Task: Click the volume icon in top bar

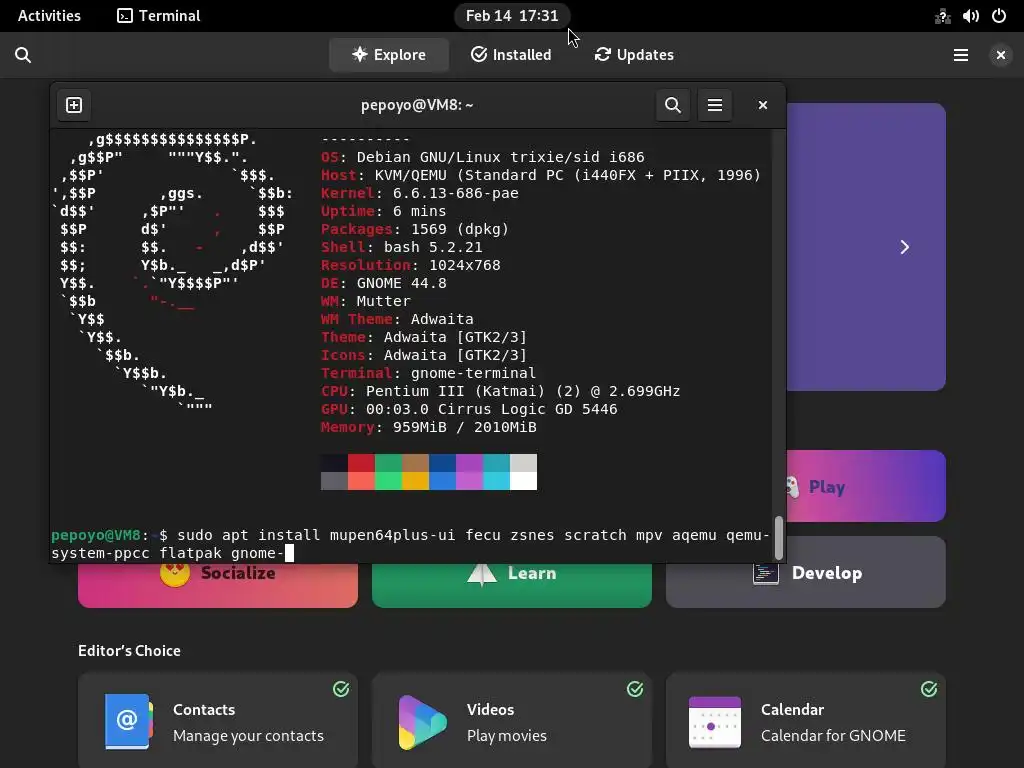Action: [970, 16]
